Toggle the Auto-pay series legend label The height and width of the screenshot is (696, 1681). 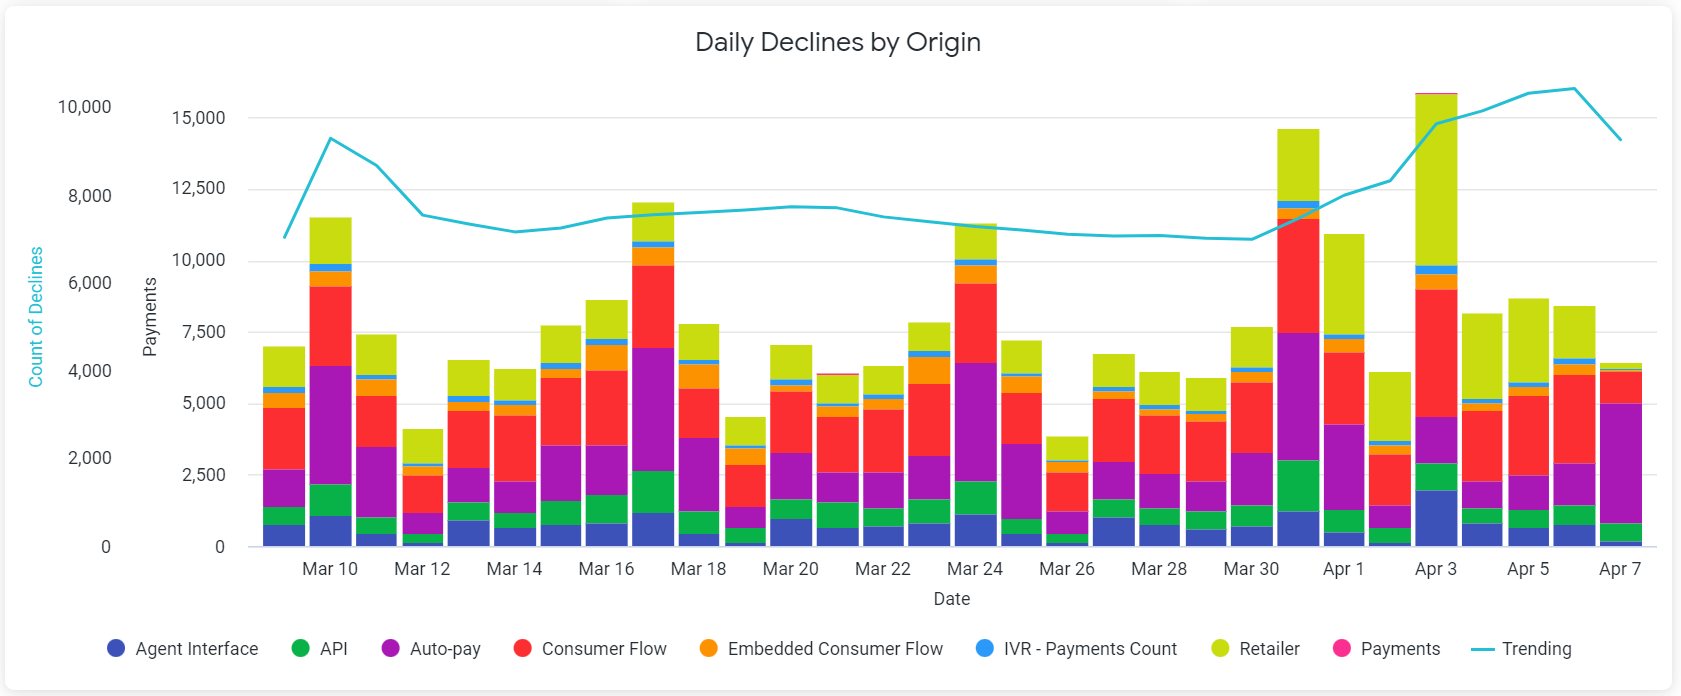[445, 649]
